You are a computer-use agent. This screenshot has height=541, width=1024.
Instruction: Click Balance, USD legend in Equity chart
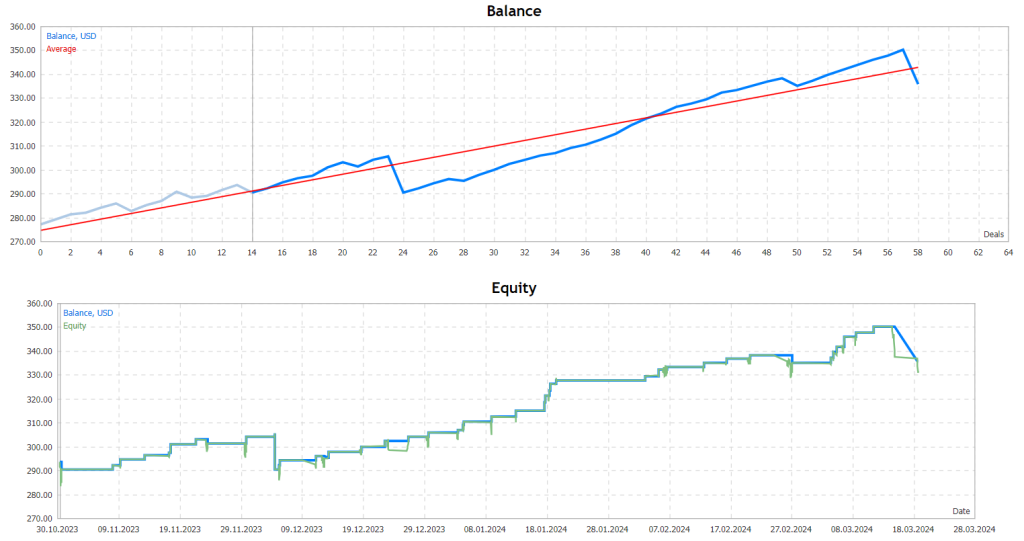pos(88,313)
